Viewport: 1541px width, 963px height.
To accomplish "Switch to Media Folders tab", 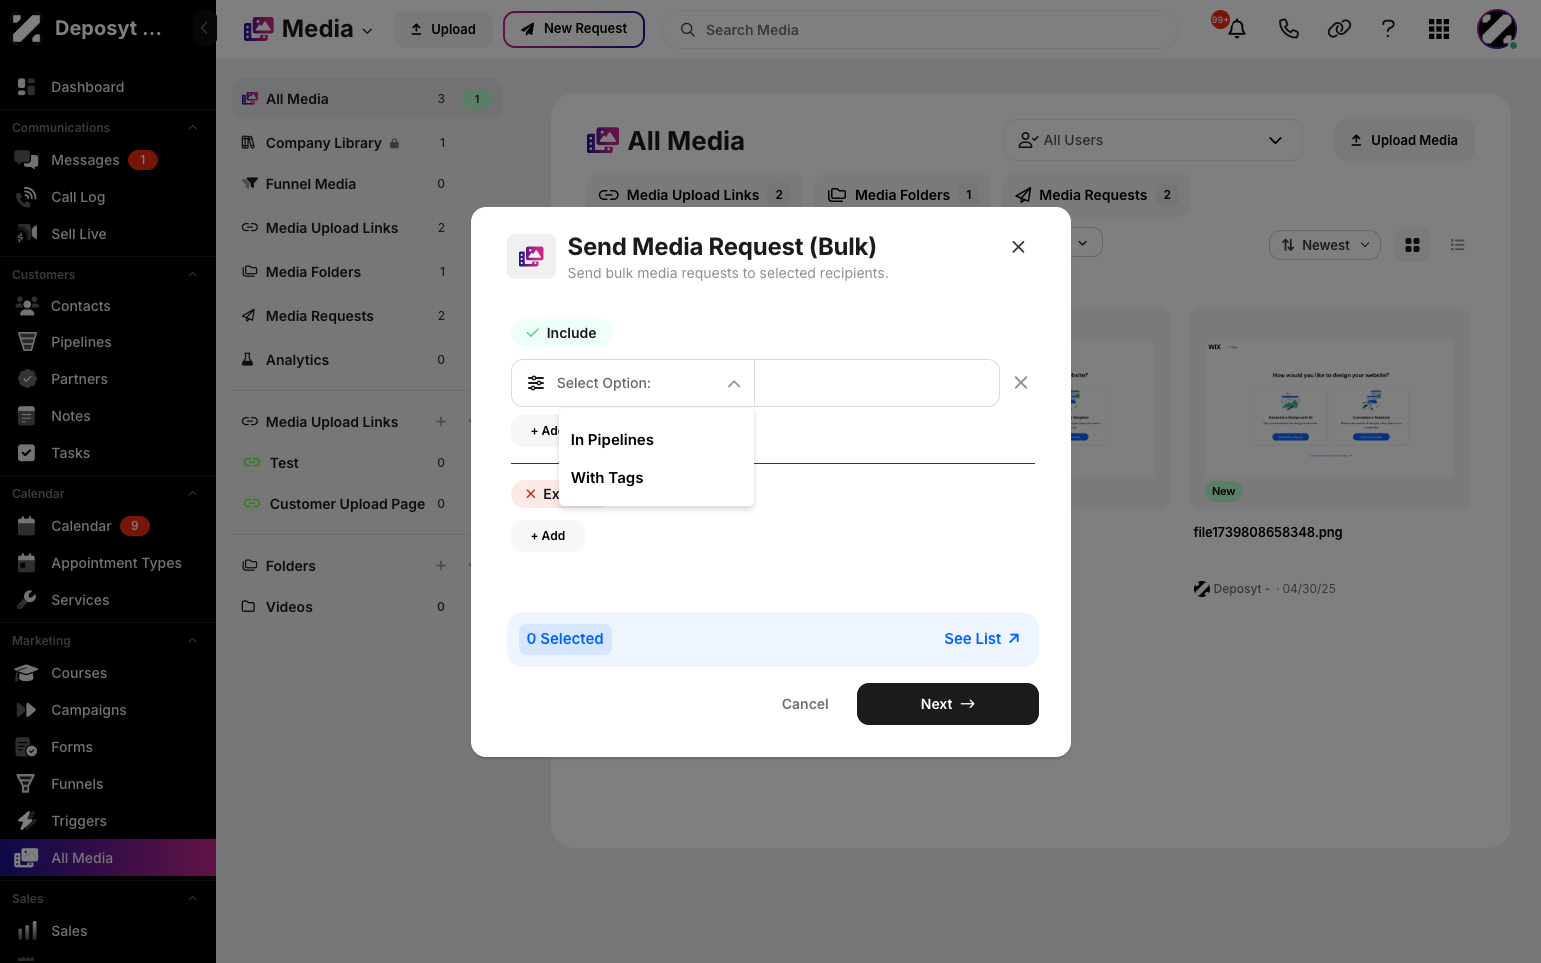I will pyautogui.click(x=902, y=195).
